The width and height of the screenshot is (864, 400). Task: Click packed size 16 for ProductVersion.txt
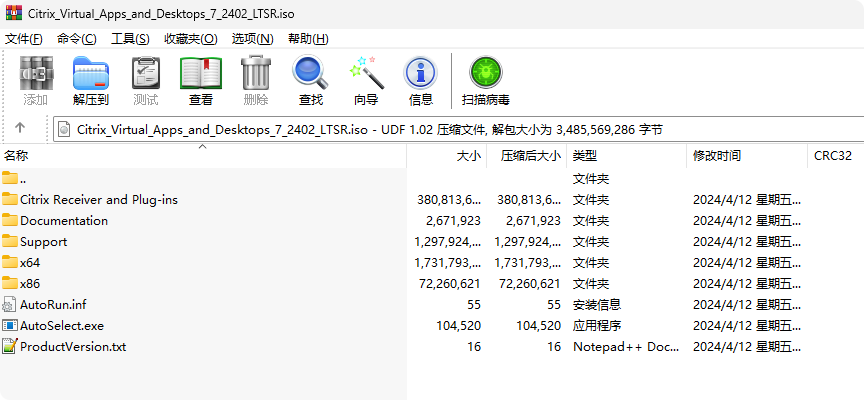point(554,347)
